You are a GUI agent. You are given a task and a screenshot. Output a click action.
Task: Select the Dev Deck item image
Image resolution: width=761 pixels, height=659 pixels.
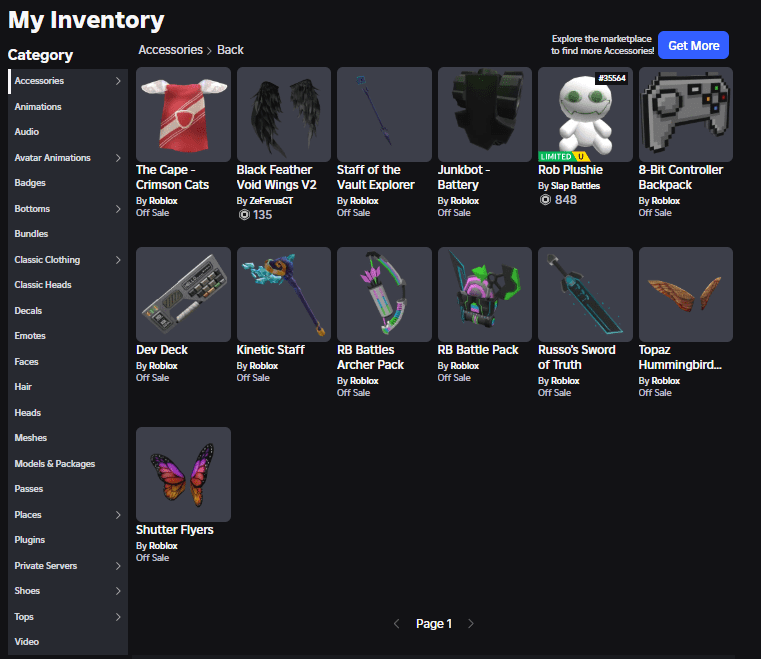click(x=183, y=294)
